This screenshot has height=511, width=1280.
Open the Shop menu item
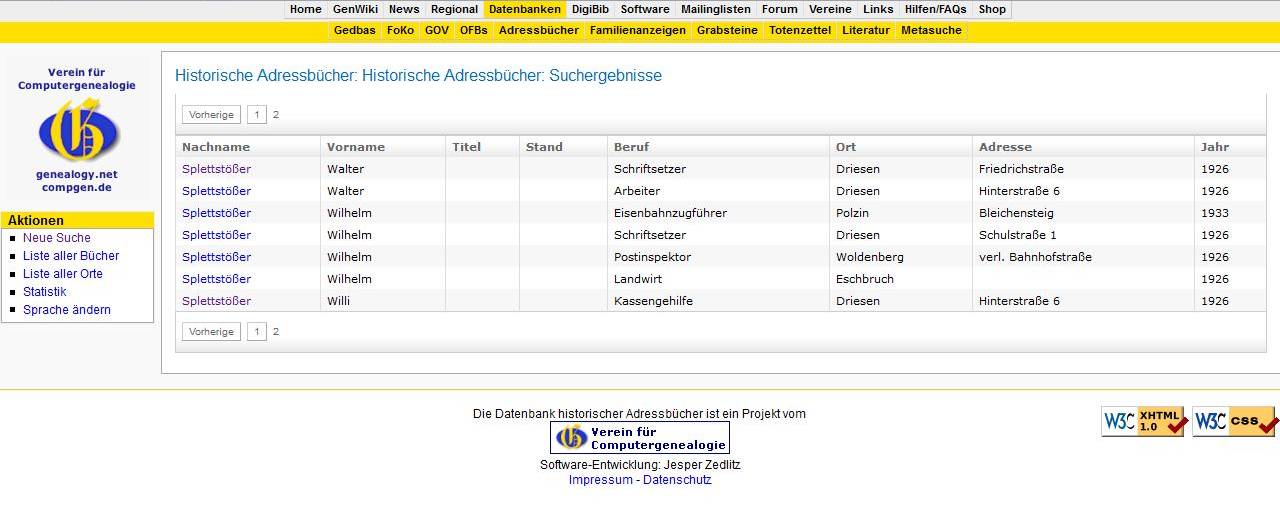[x=992, y=9]
